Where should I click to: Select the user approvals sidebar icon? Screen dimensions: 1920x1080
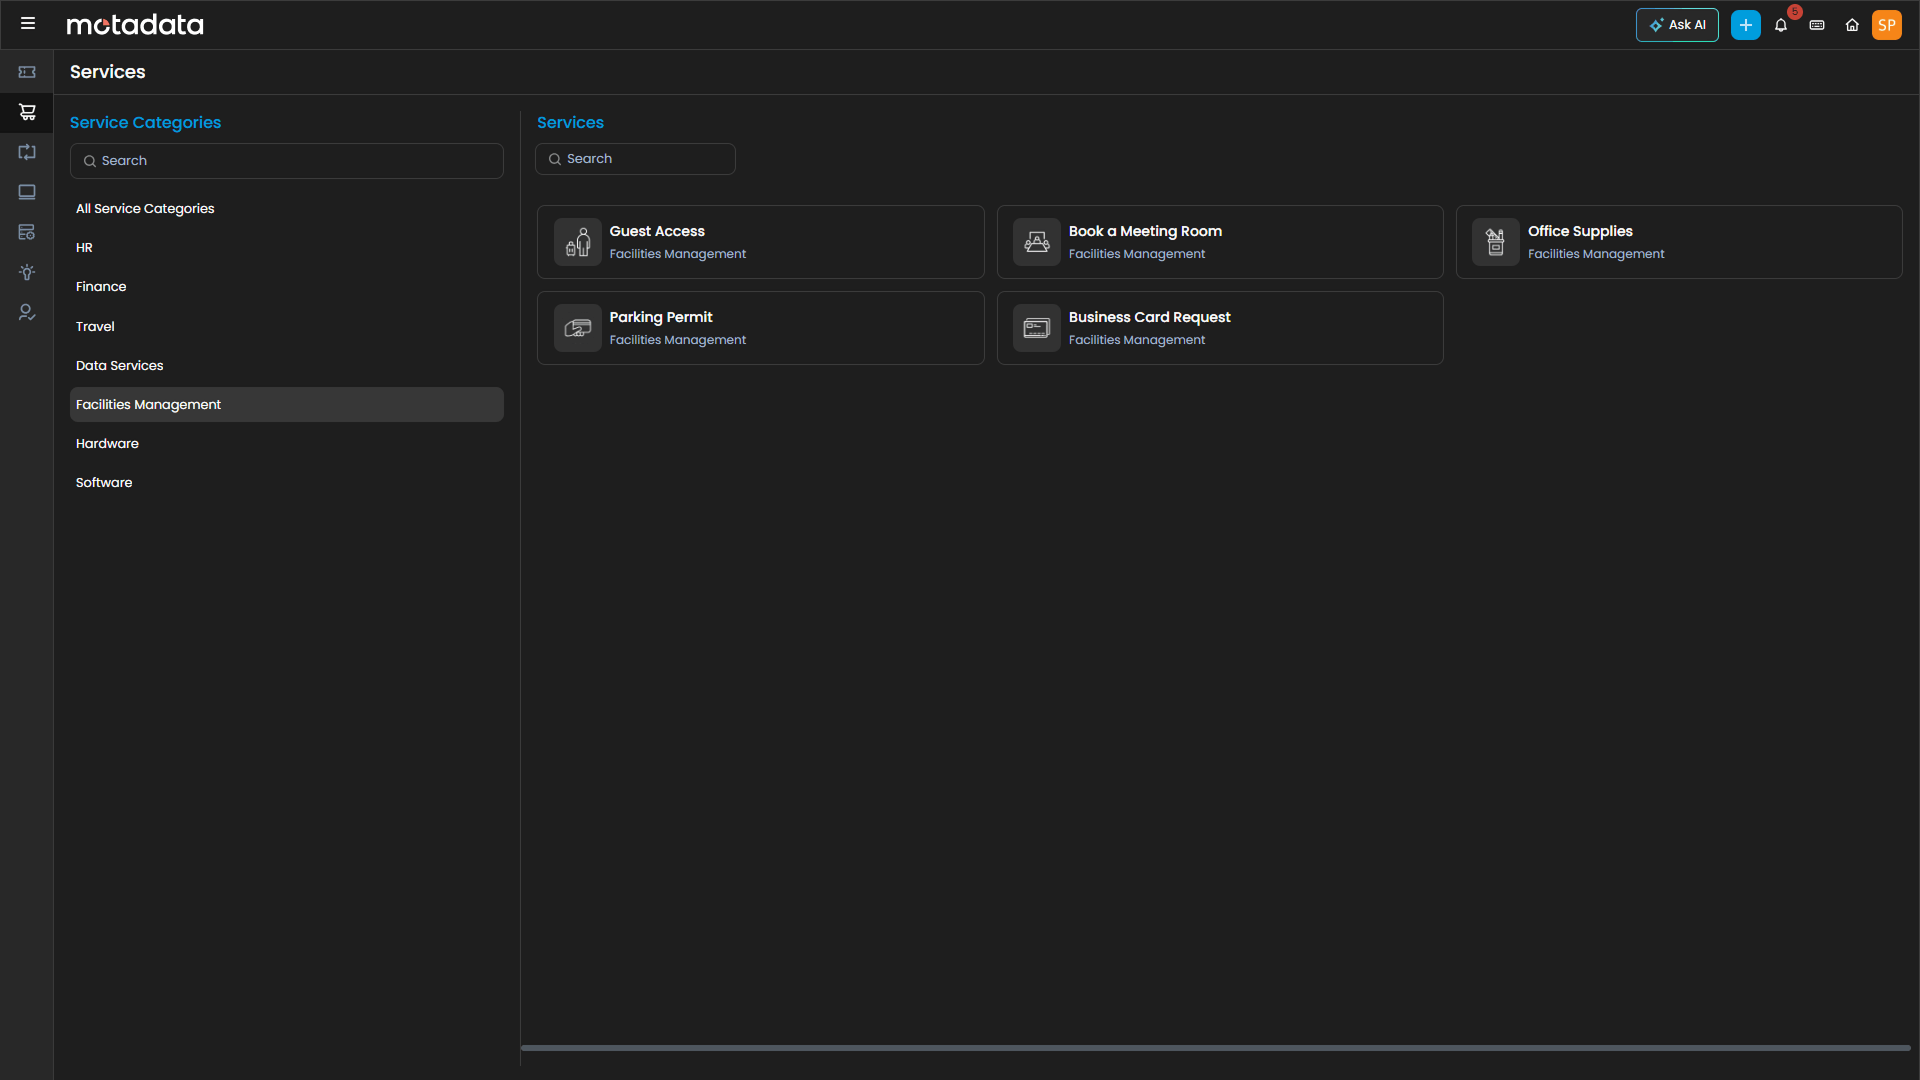pyautogui.click(x=27, y=312)
